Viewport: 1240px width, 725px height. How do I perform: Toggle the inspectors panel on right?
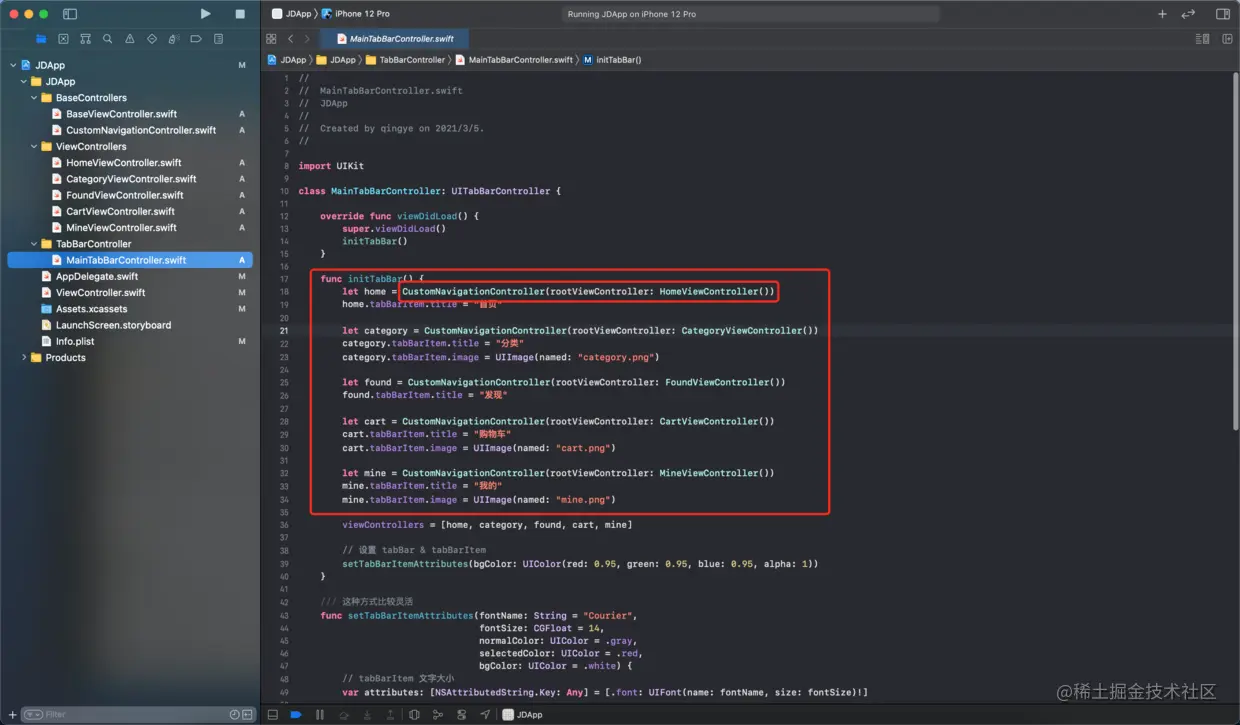1223,14
